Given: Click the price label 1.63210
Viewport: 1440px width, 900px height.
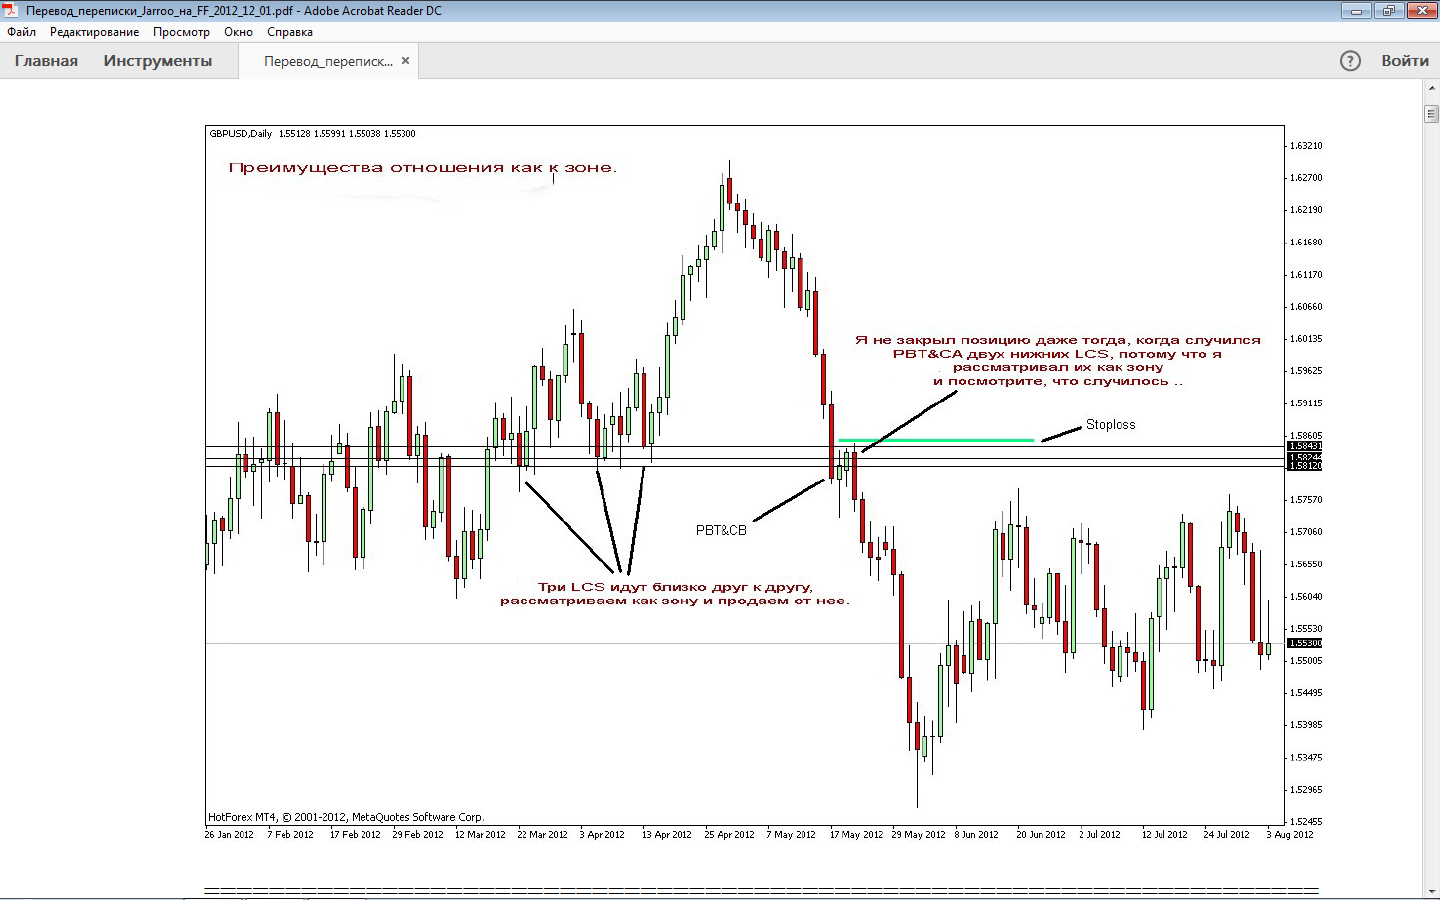Looking at the screenshot, I should point(1305,146).
